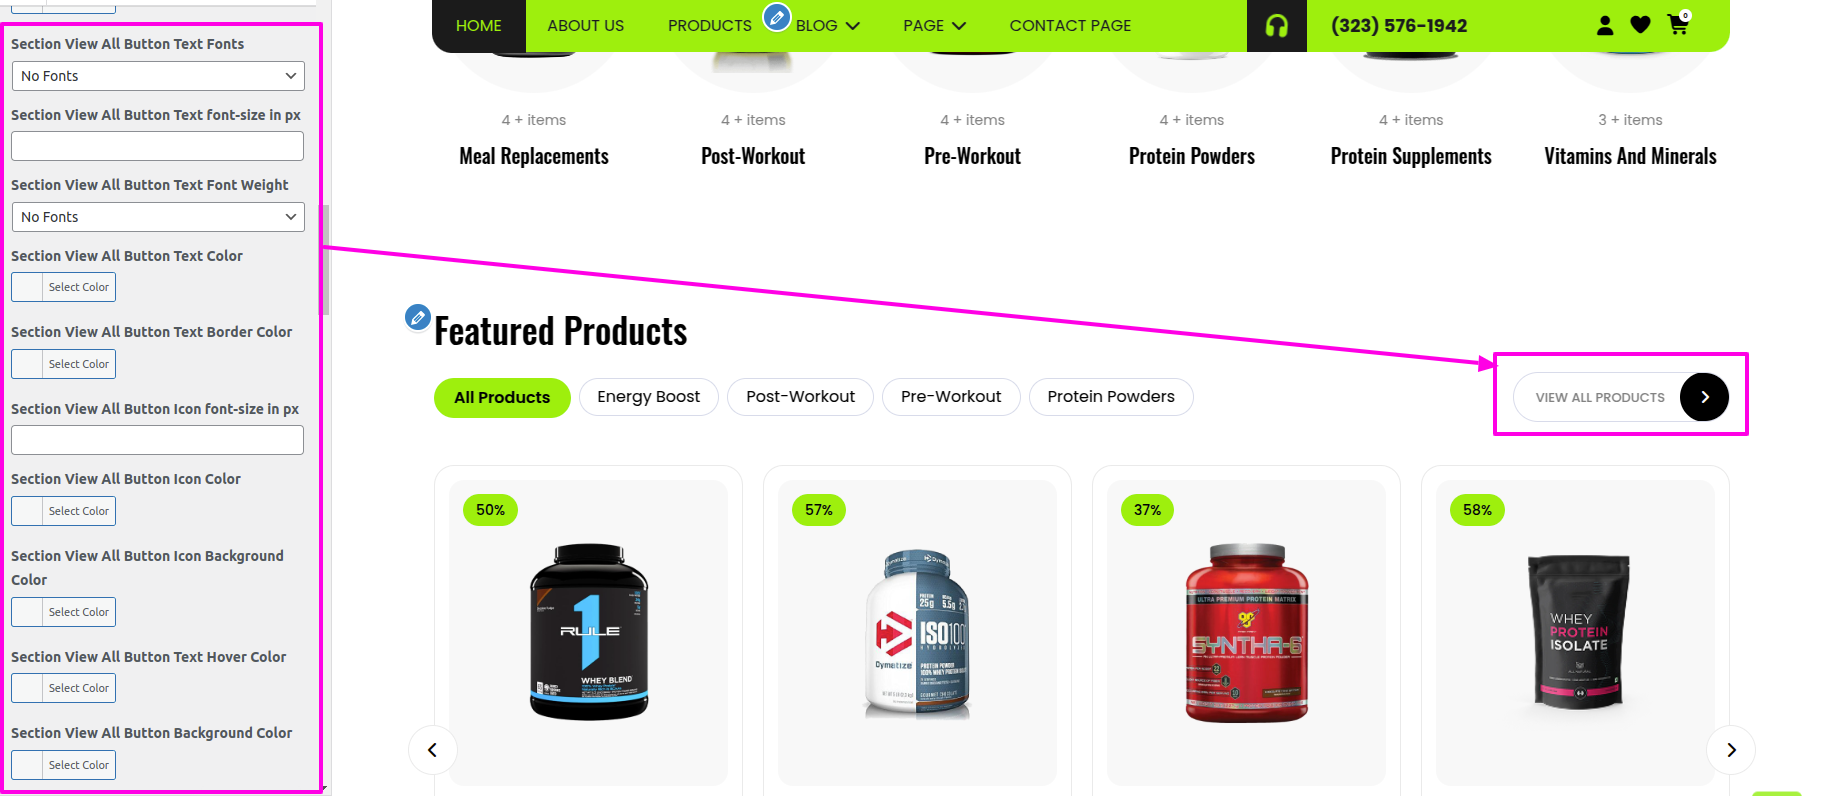
Task: Expand the Button Text Font Weight dropdown
Action: tap(158, 217)
